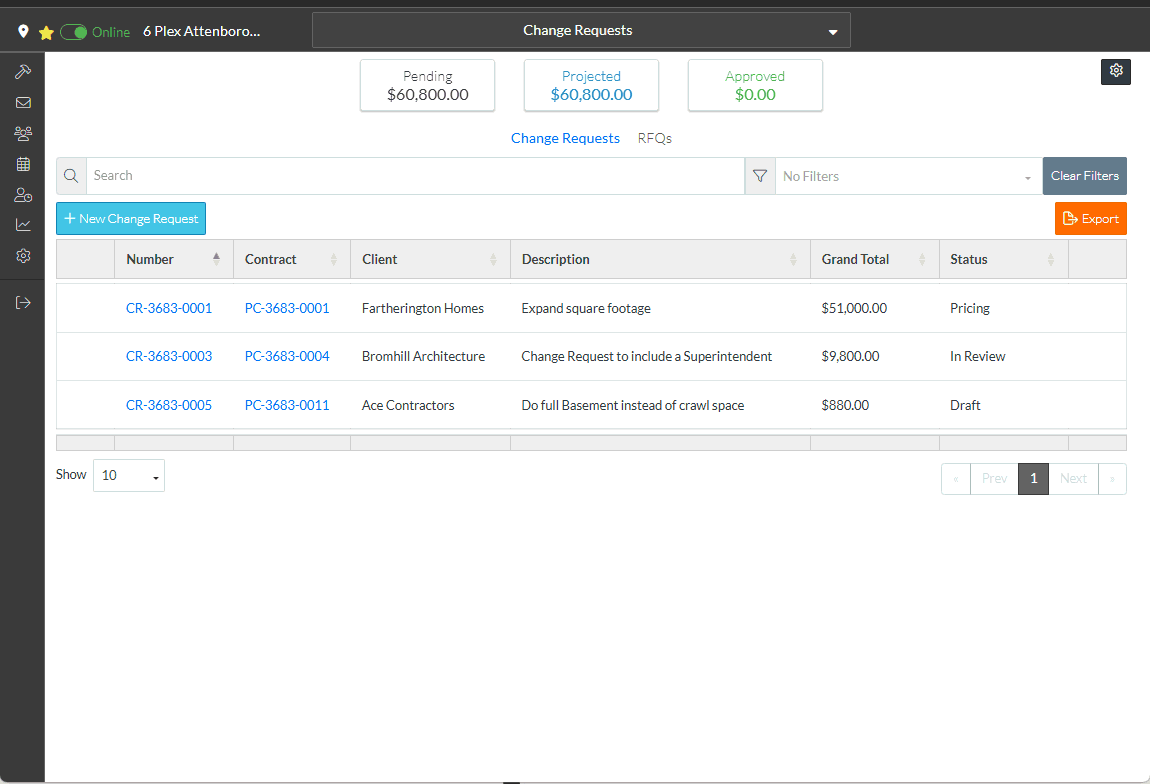This screenshot has height=784, width=1150.
Task: Switch to the RFQs tab
Action: [x=654, y=138]
